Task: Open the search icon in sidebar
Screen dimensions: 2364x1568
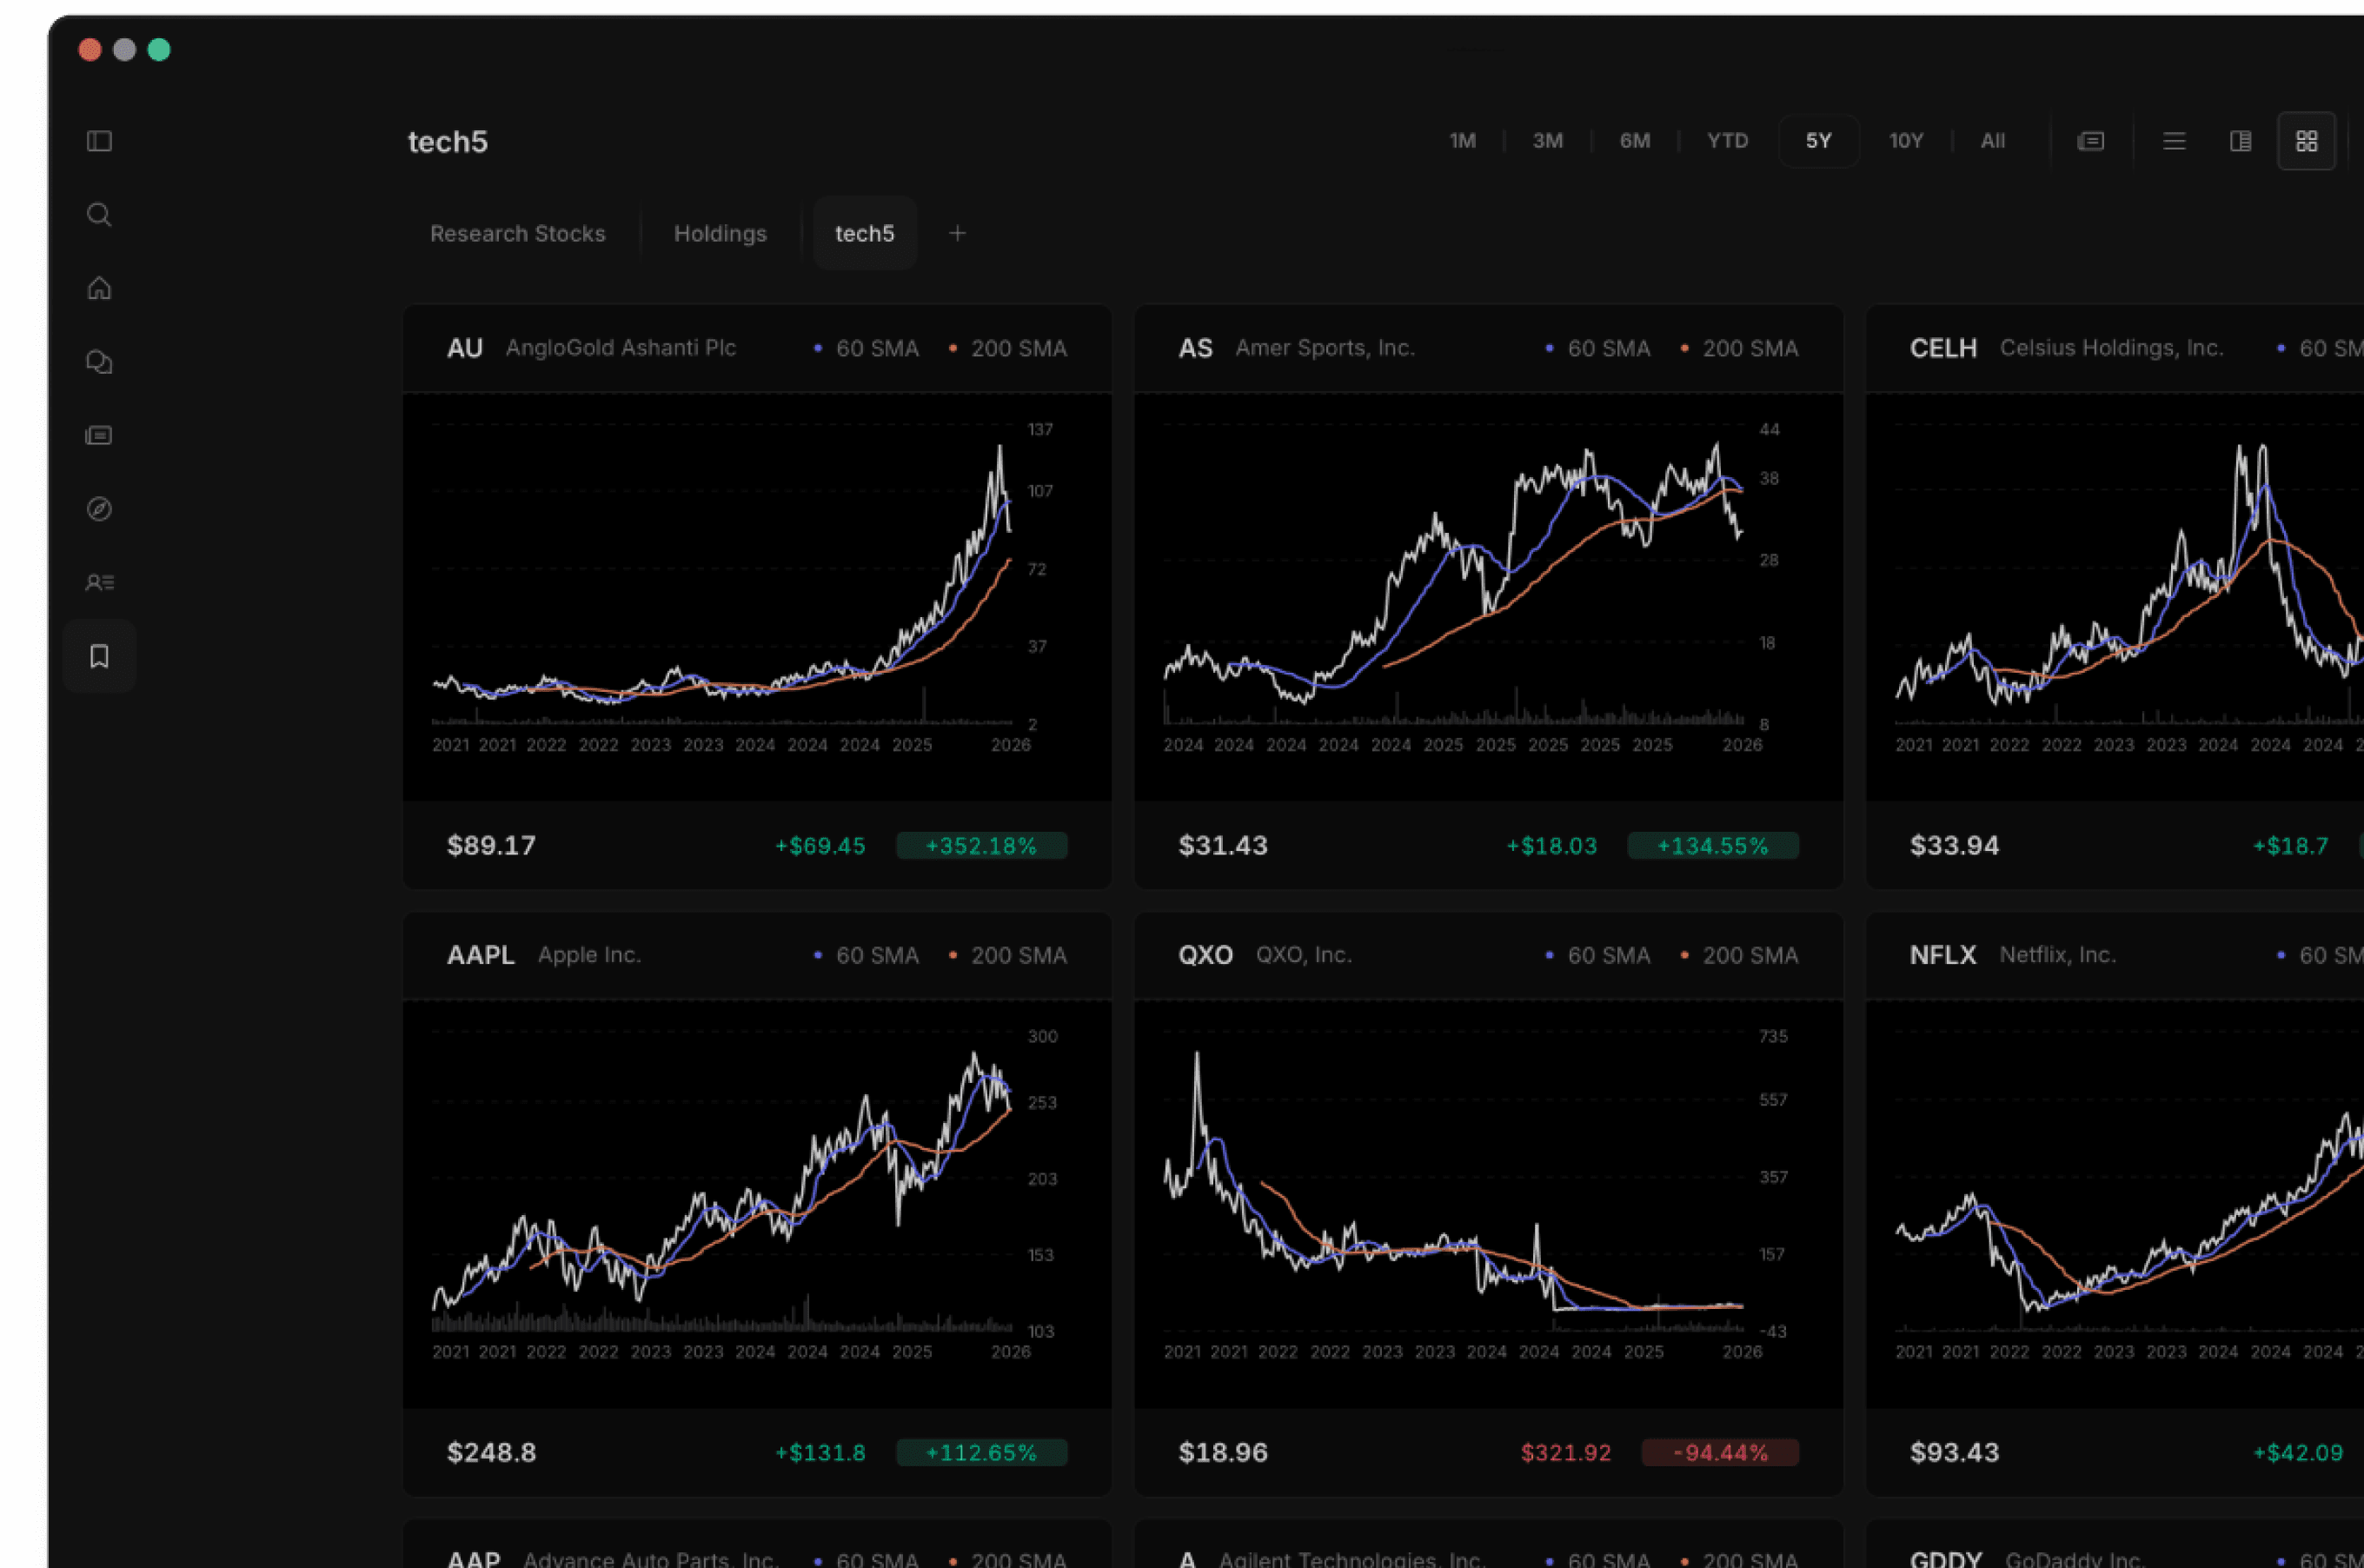Action: [99, 215]
